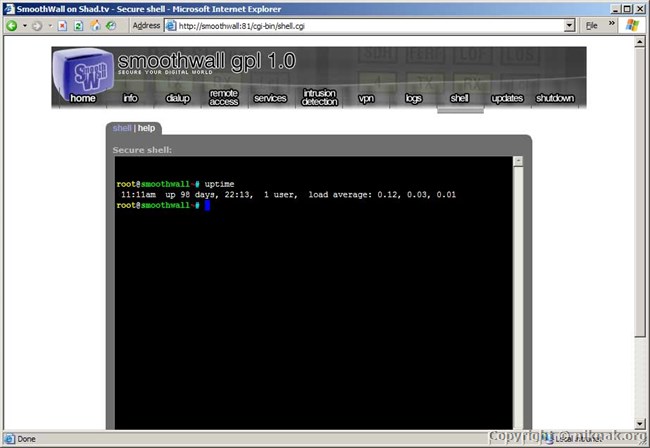Screen dimensions: 650x448
Task: Maximize the Internet Explorer window
Action: pos(627,9)
